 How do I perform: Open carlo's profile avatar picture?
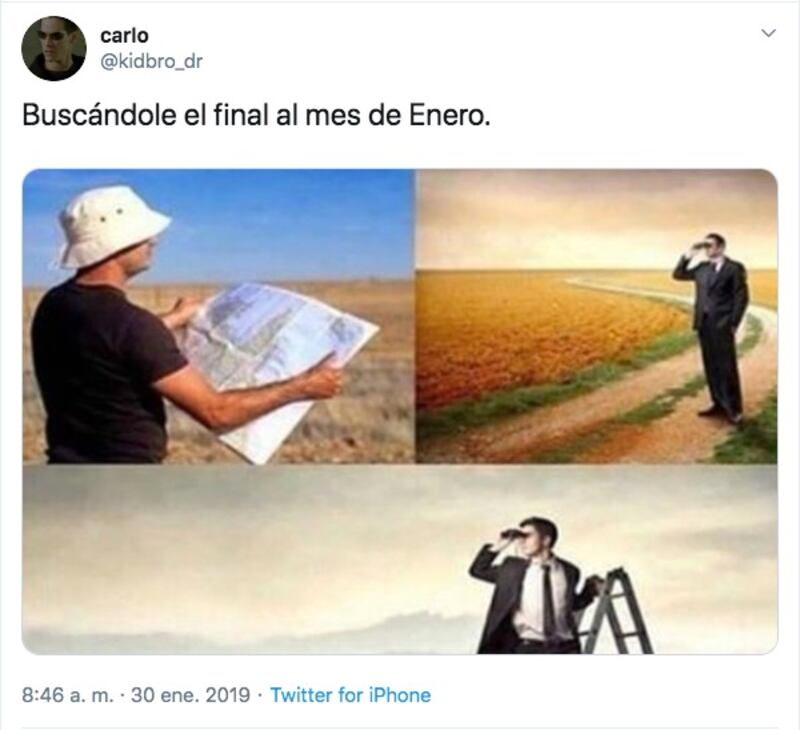(54, 48)
